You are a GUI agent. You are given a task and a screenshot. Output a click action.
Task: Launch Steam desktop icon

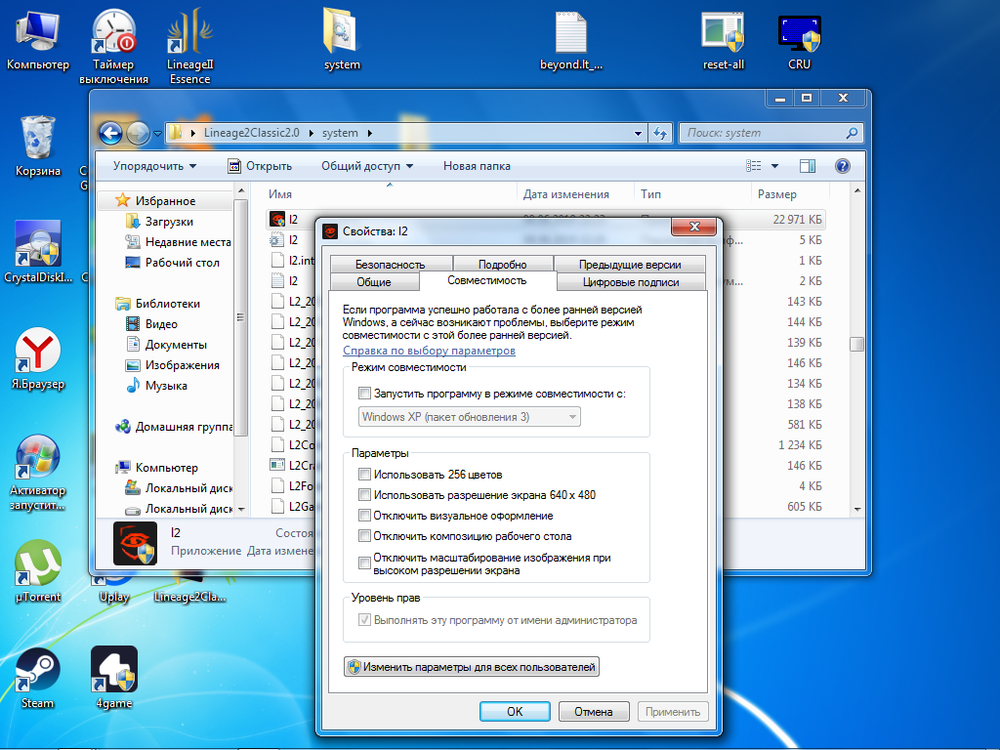37,670
